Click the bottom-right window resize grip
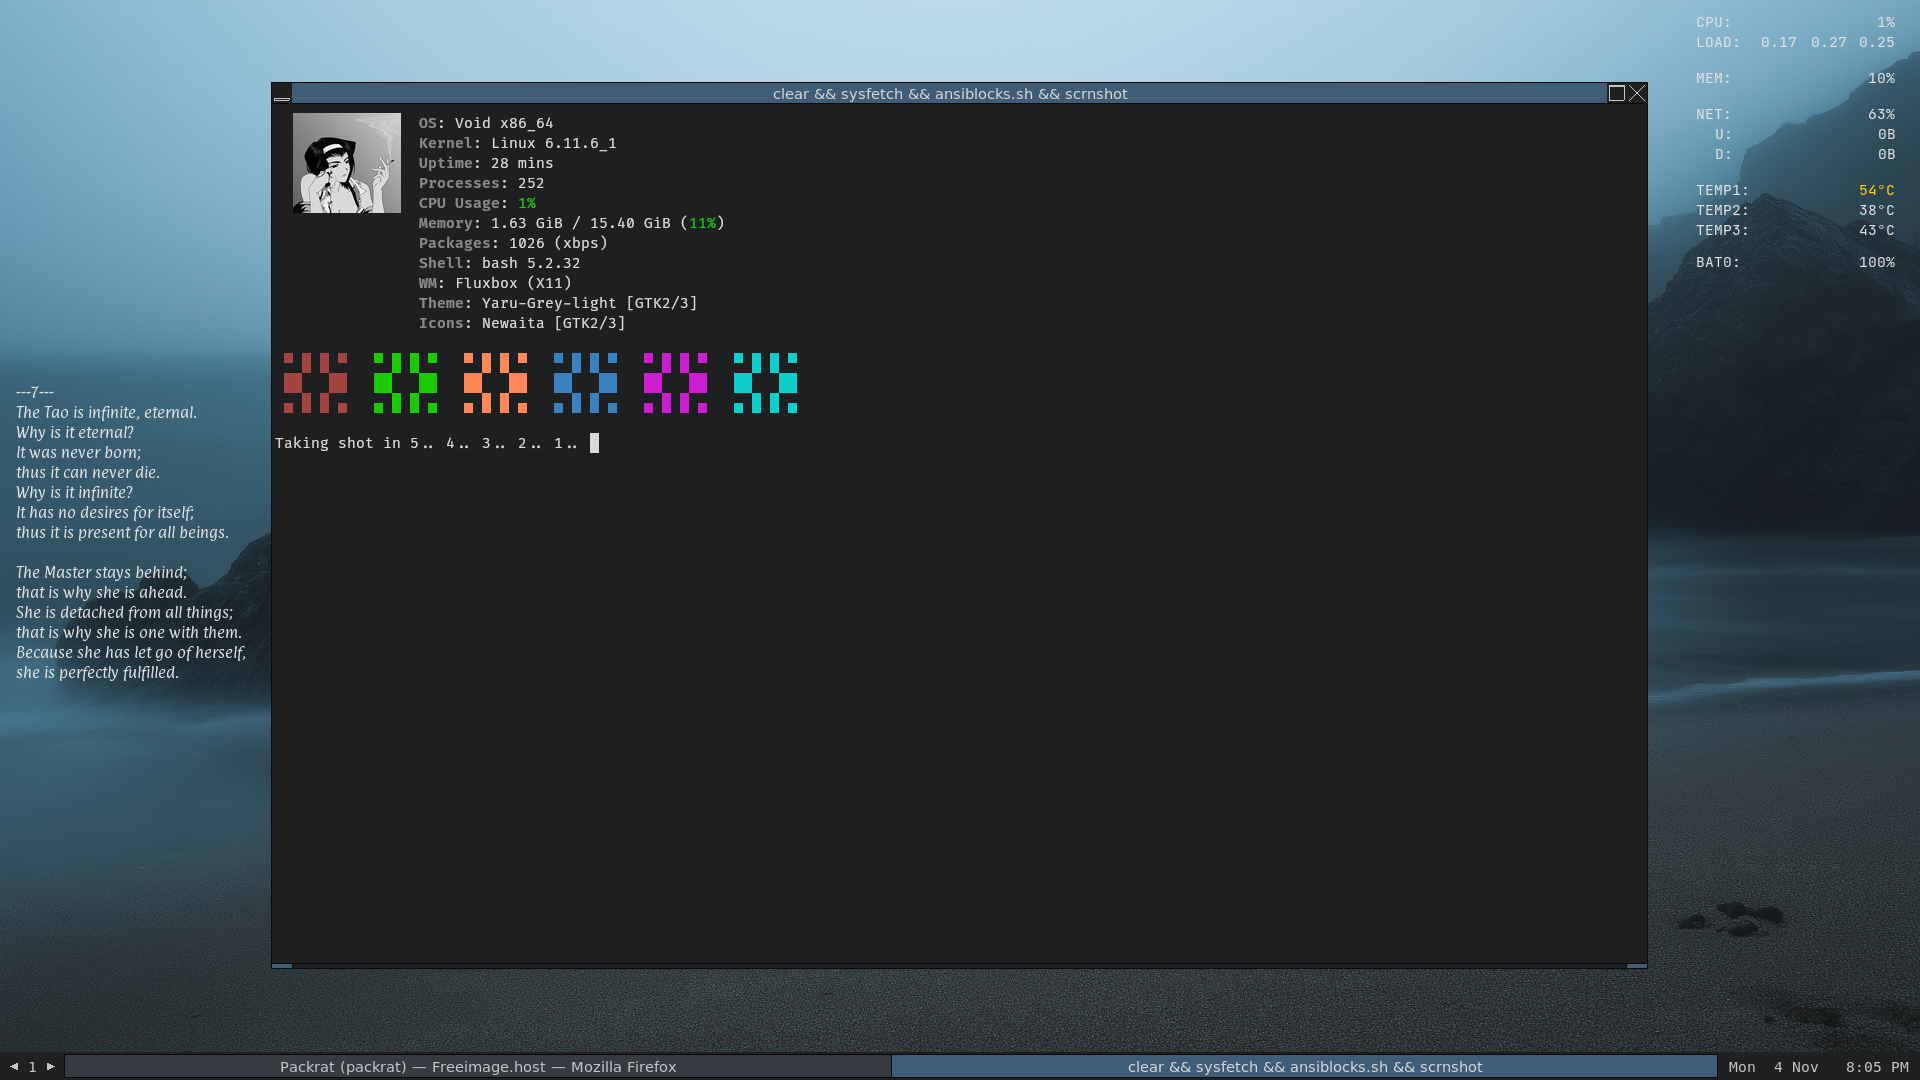Viewport: 1920px width, 1080px height. click(x=1636, y=966)
